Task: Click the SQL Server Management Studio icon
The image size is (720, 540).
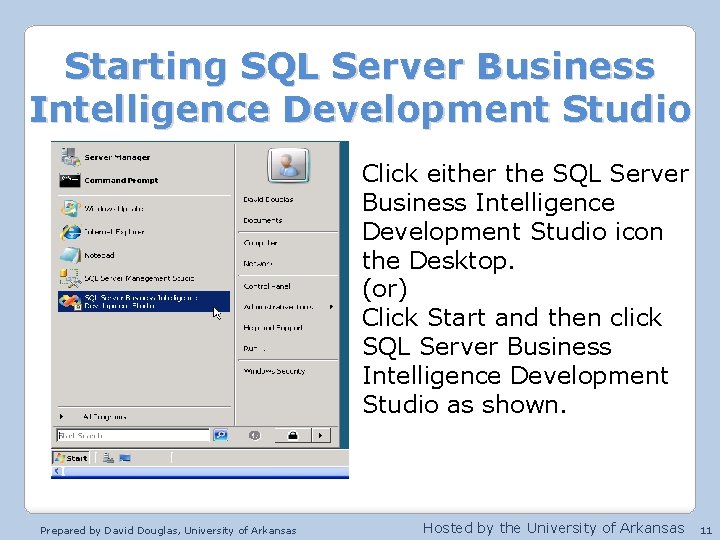Action: pos(70,278)
